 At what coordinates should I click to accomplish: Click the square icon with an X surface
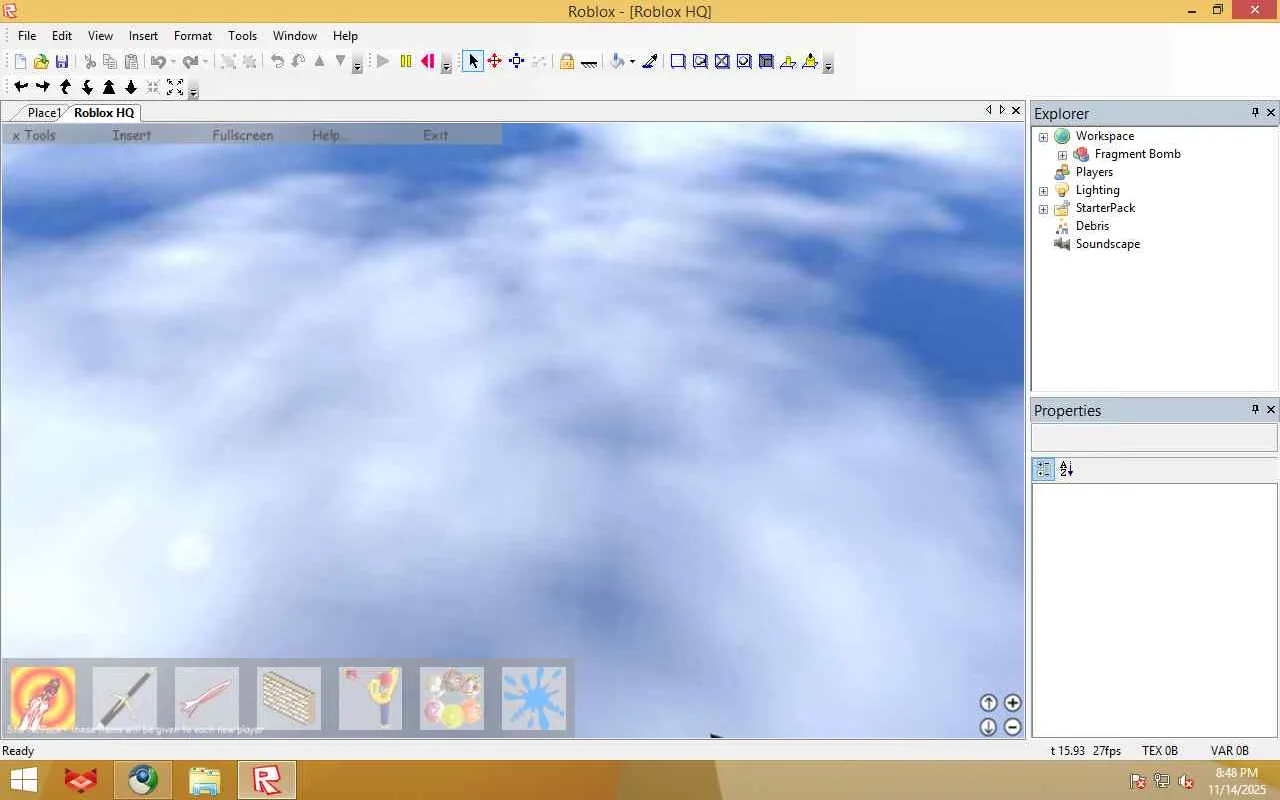coord(722,62)
